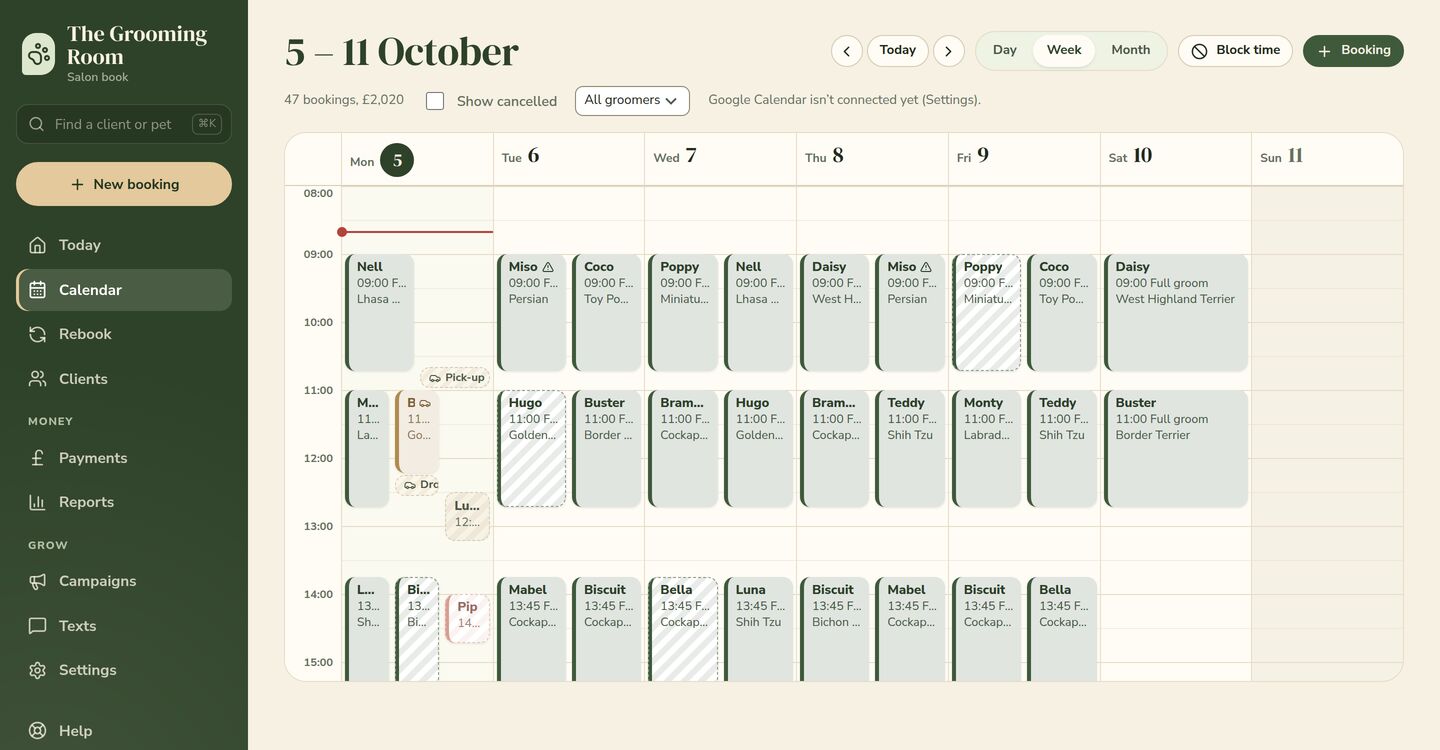
Task: Click the Campaigns megaphone icon
Action: coord(37,581)
